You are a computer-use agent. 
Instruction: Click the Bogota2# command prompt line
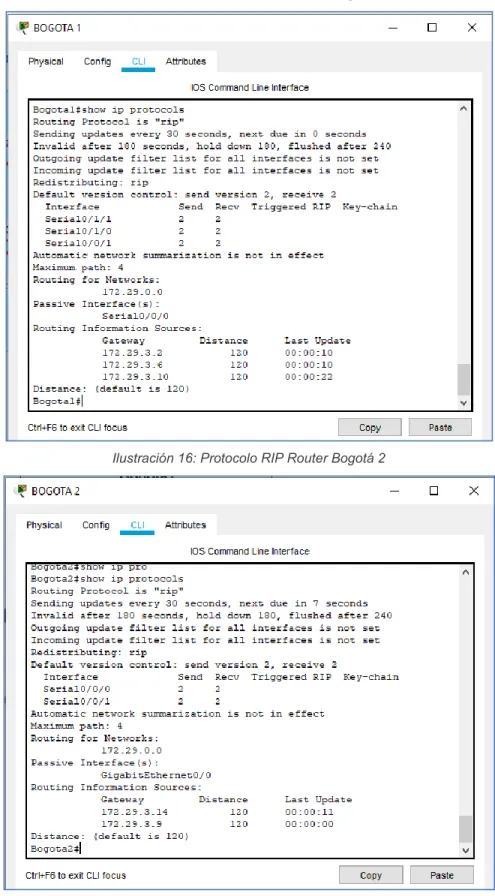pyautogui.click(x=55, y=849)
